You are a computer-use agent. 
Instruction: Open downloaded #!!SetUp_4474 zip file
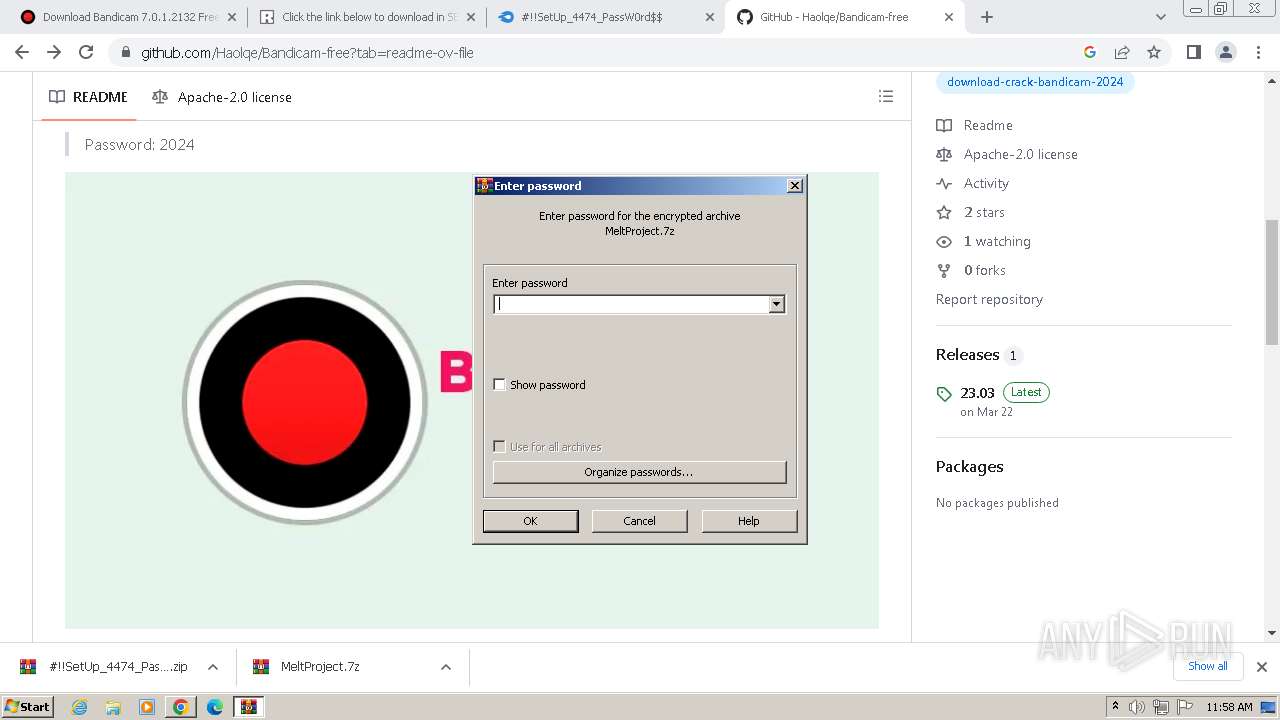click(104, 667)
